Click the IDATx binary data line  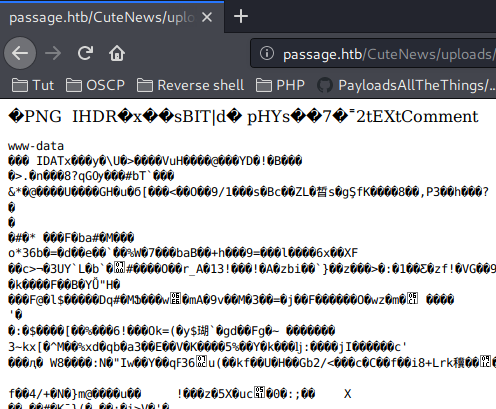pos(155,161)
